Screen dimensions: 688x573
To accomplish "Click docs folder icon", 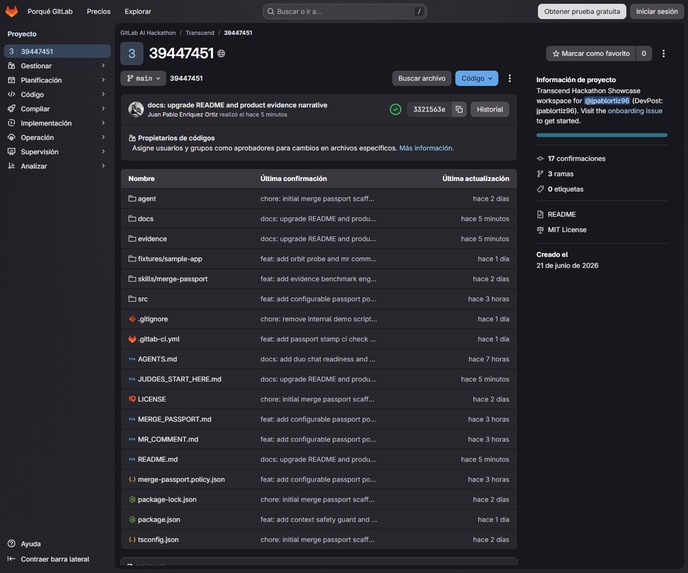I will (x=132, y=218).
